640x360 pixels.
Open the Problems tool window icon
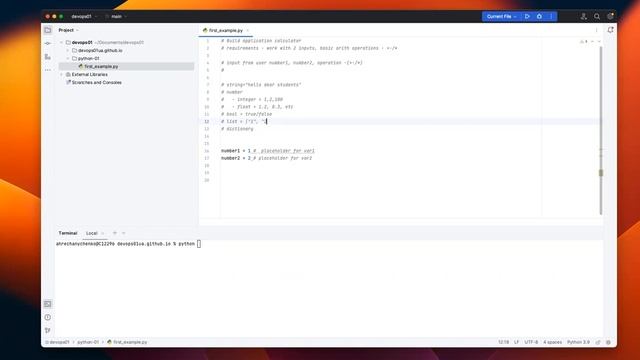point(48,317)
